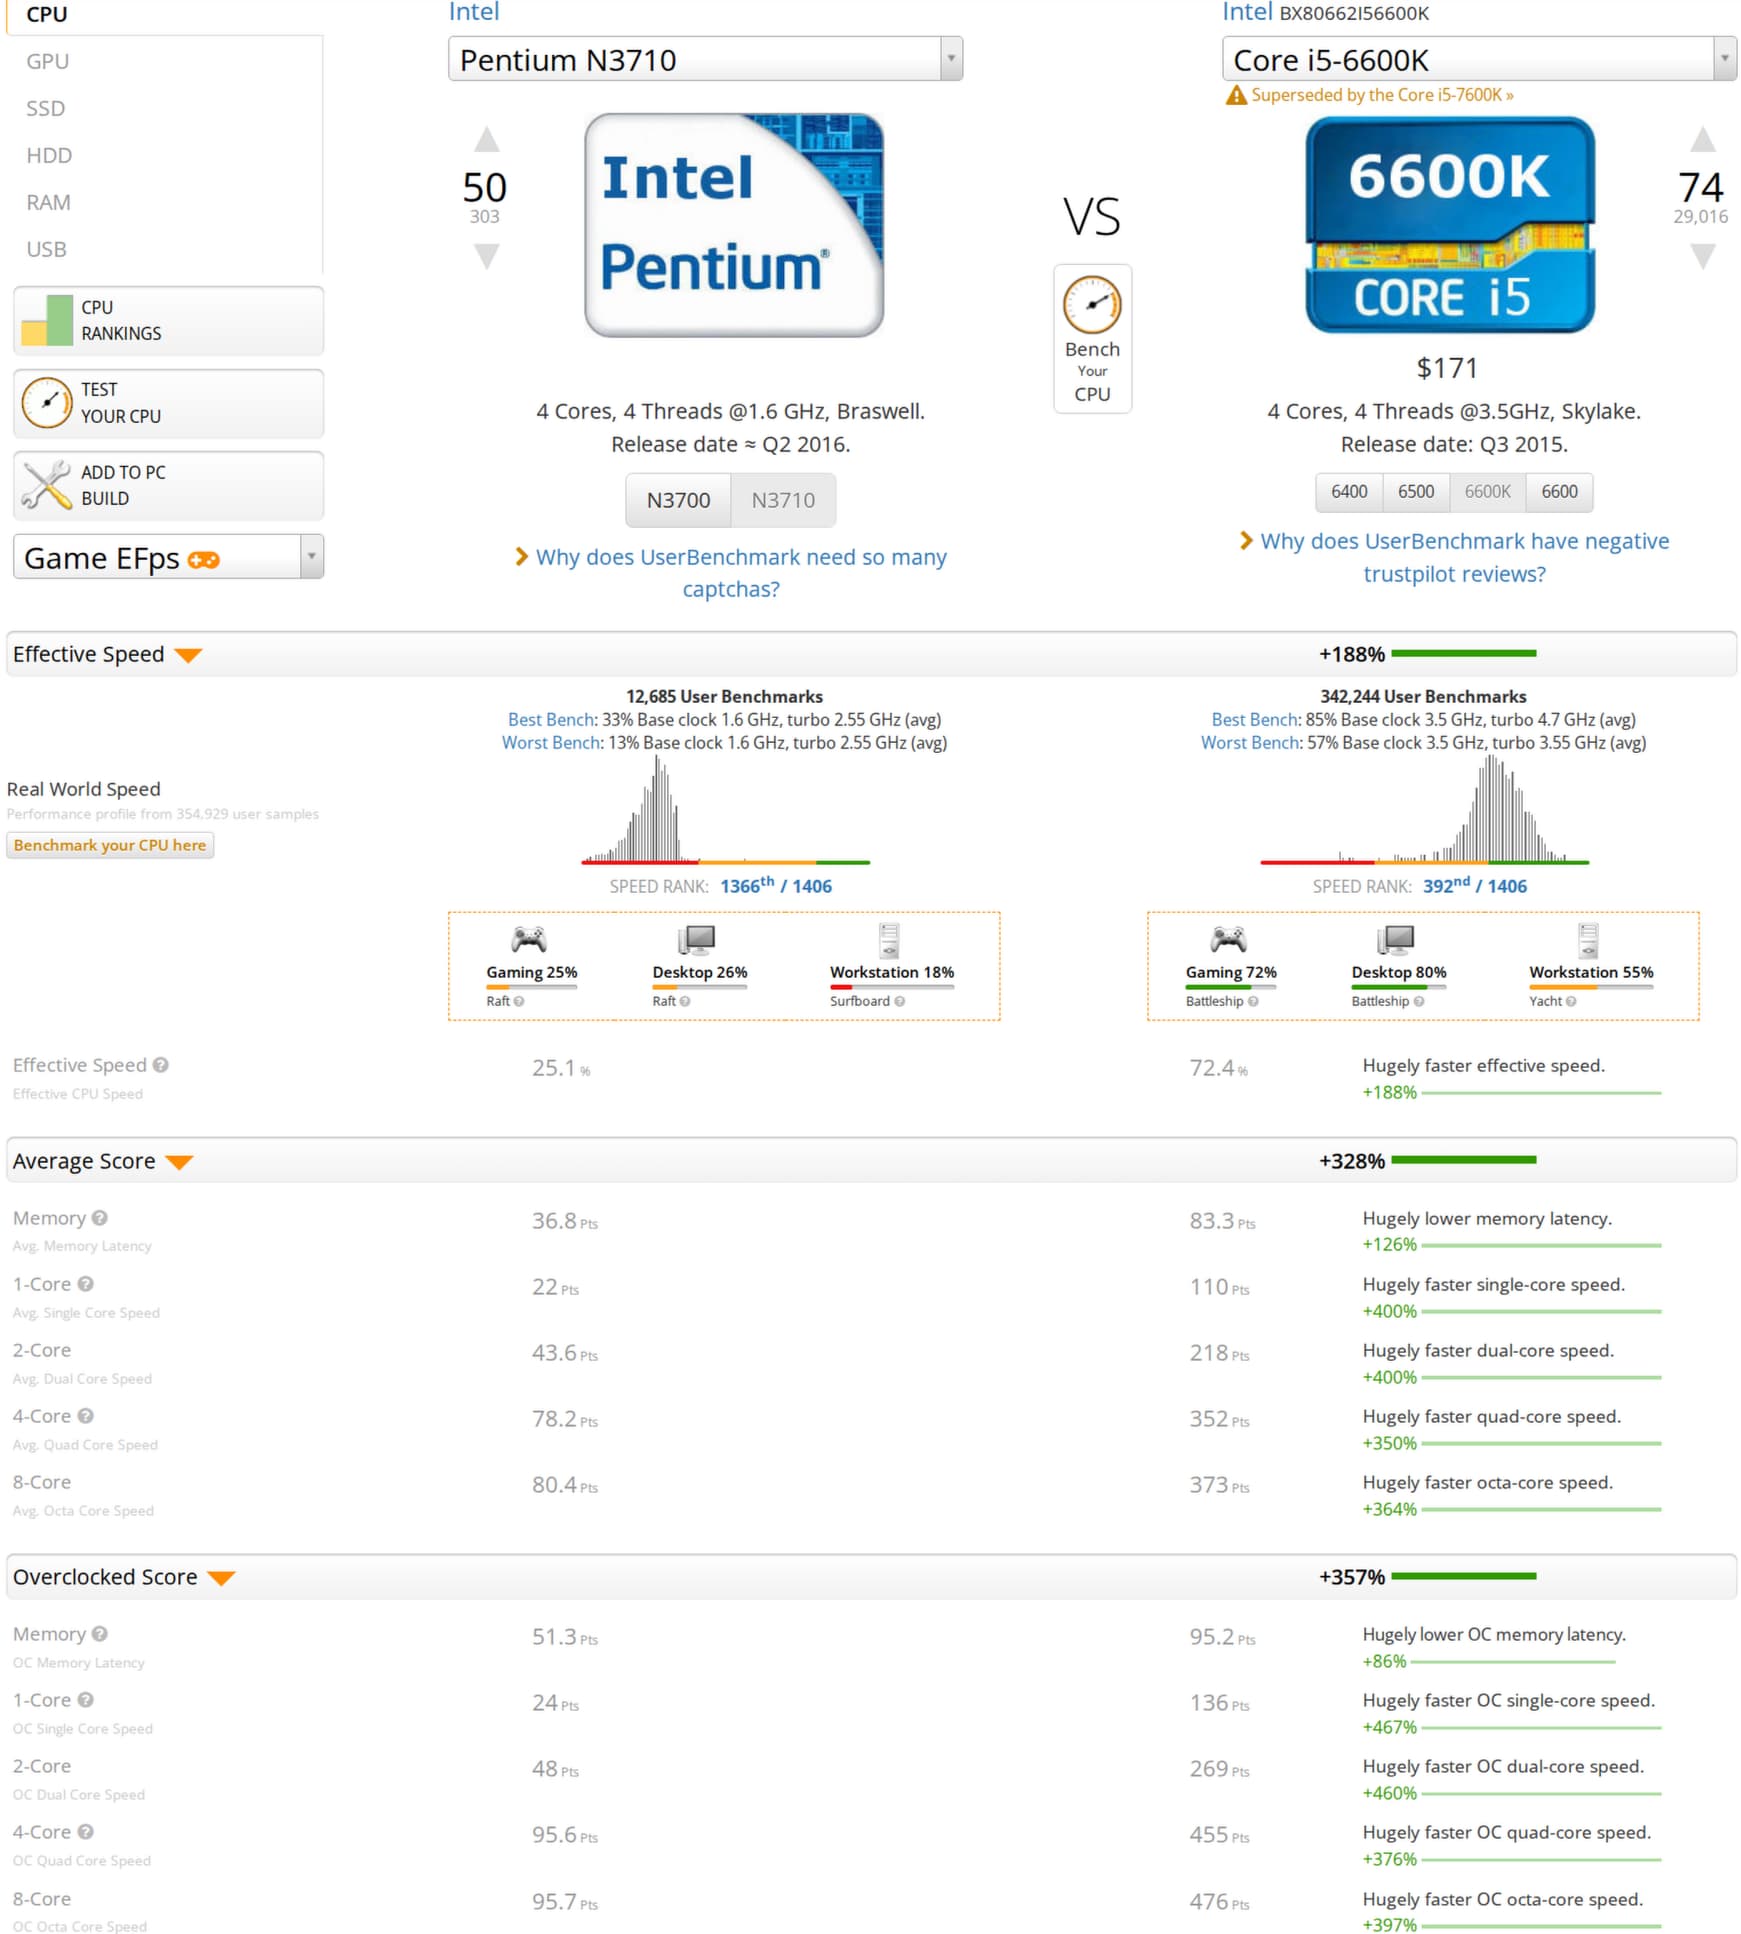This screenshot has width=1741, height=1934.
Task: Click the Pentium N3710 benchmark histogram
Action: (726, 810)
